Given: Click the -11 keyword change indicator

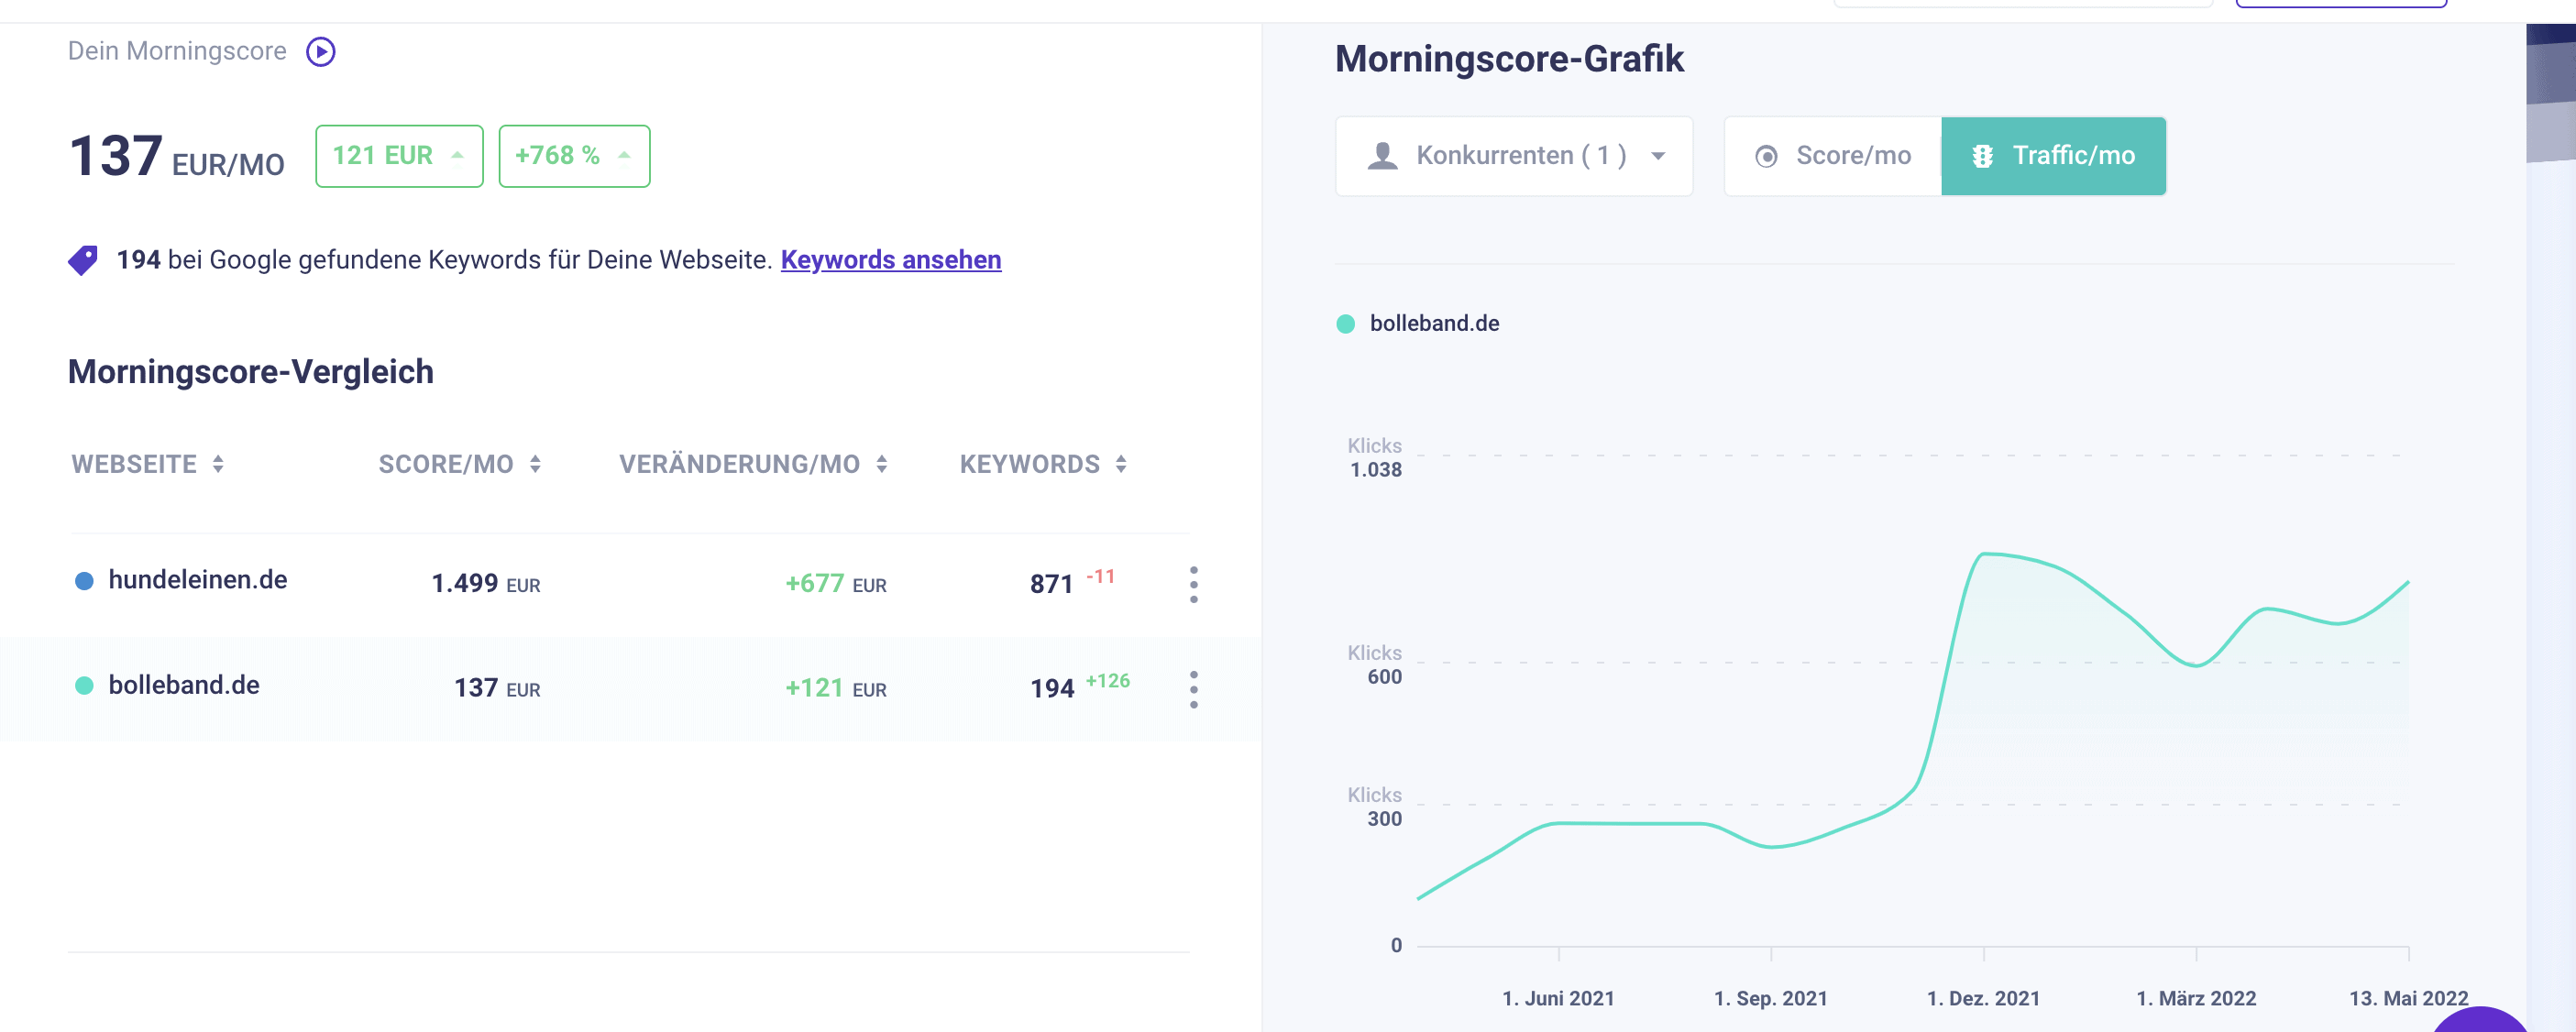Looking at the screenshot, I should (1100, 576).
